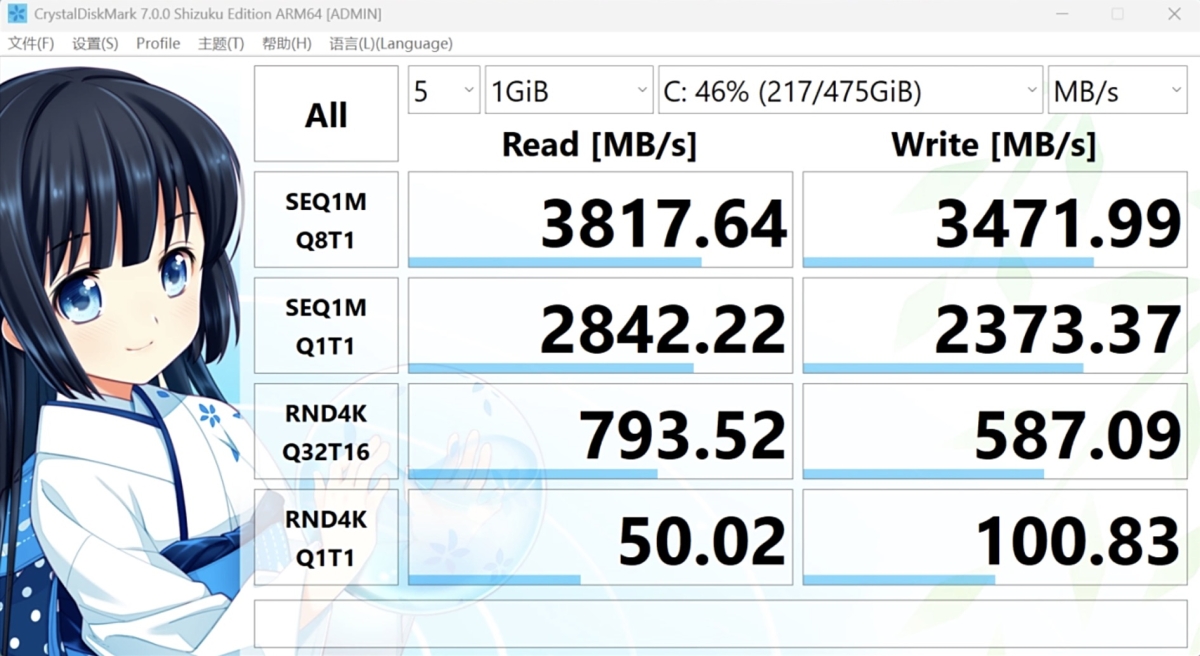
Task: Expand the MB/s unit dropdown
Action: click(x=1118, y=91)
